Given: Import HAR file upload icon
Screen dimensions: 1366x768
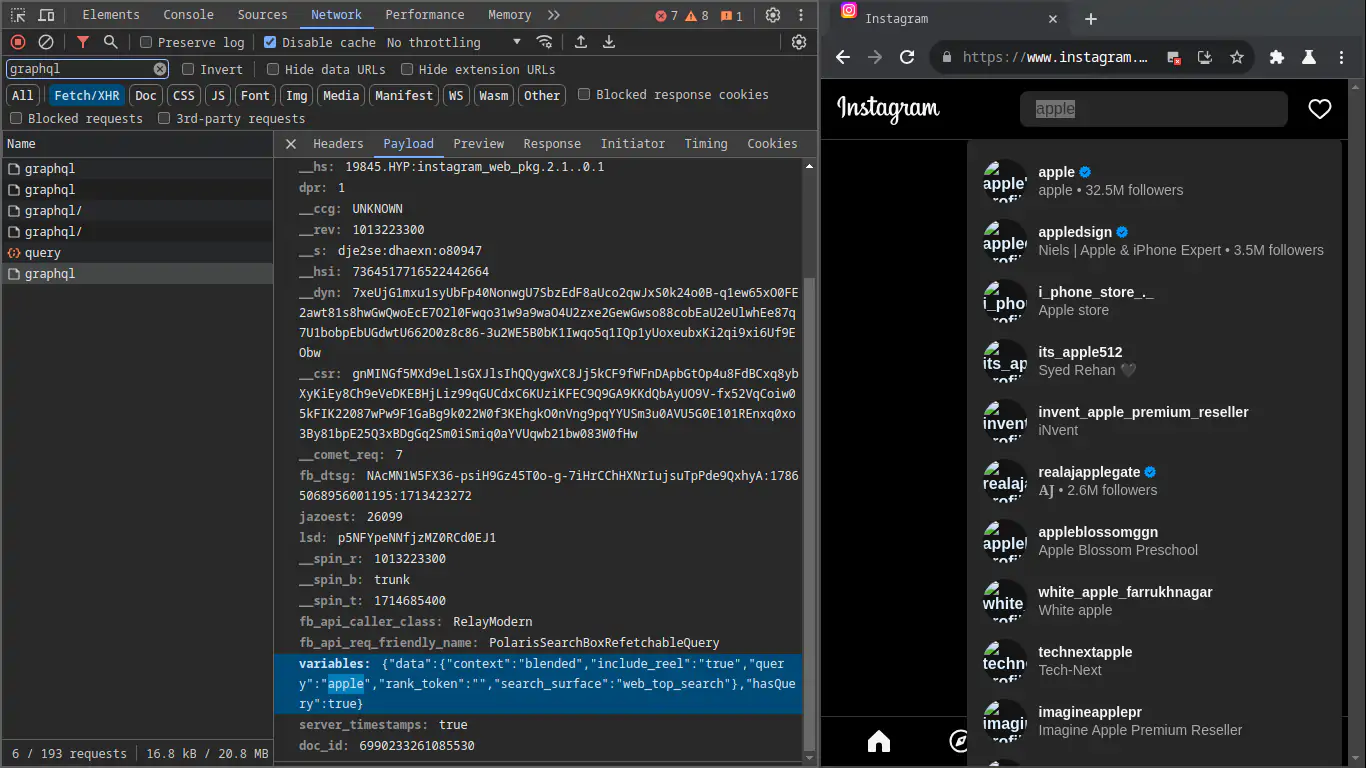Looking at the screenshot, I should tap(580, 42).
